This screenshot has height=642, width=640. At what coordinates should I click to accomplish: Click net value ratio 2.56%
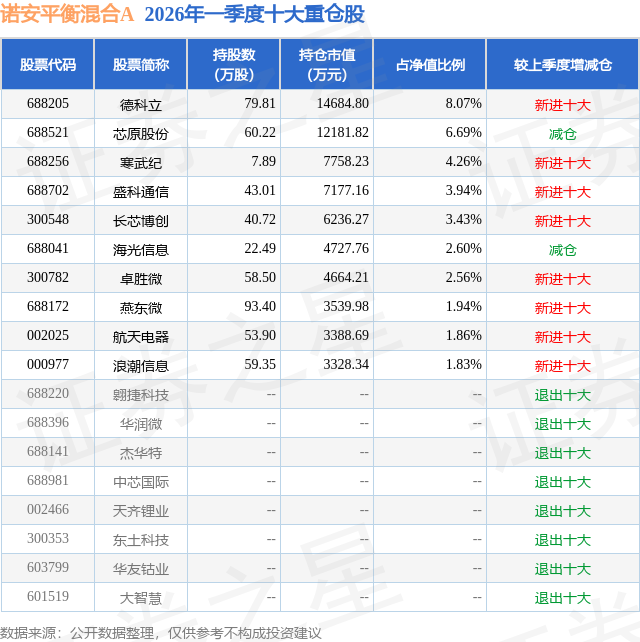coord(464,277)
